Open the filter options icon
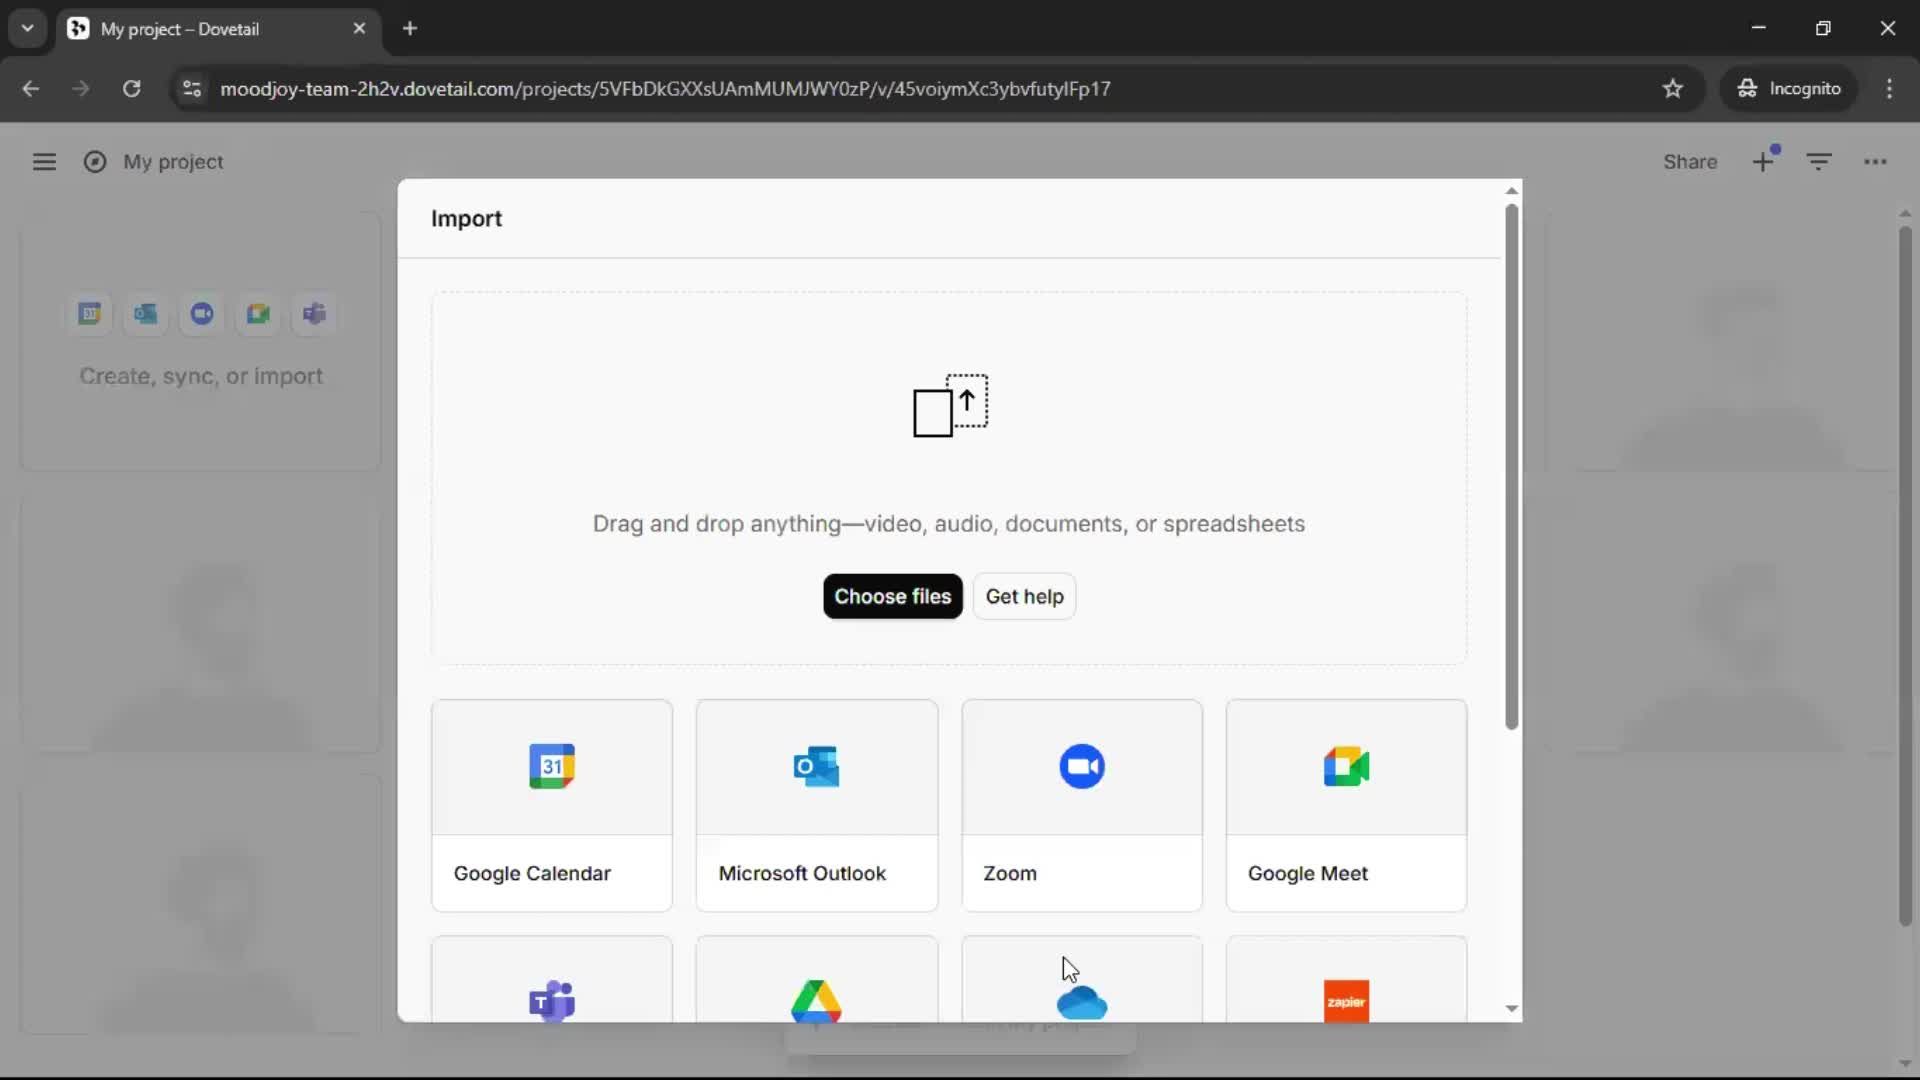1920x1080 pixels. [1819, 162]
